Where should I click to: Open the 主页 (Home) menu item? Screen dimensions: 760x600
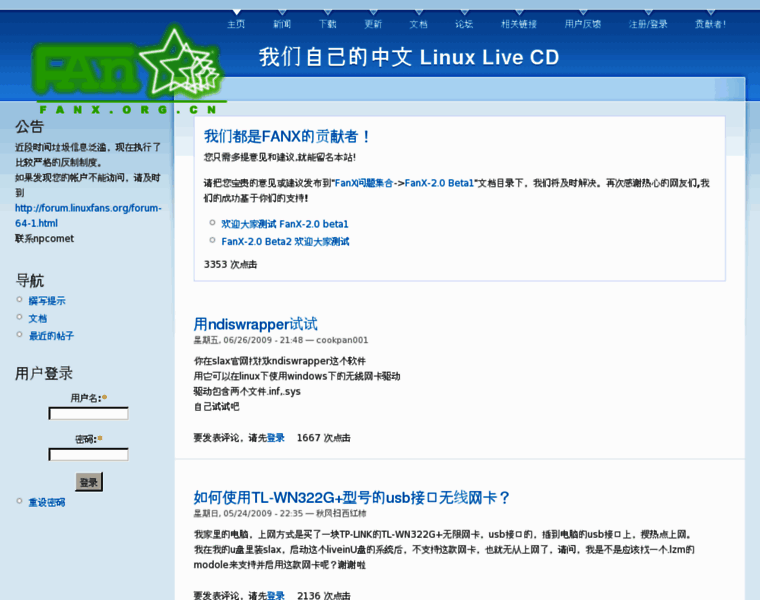(x=236, y=24)
